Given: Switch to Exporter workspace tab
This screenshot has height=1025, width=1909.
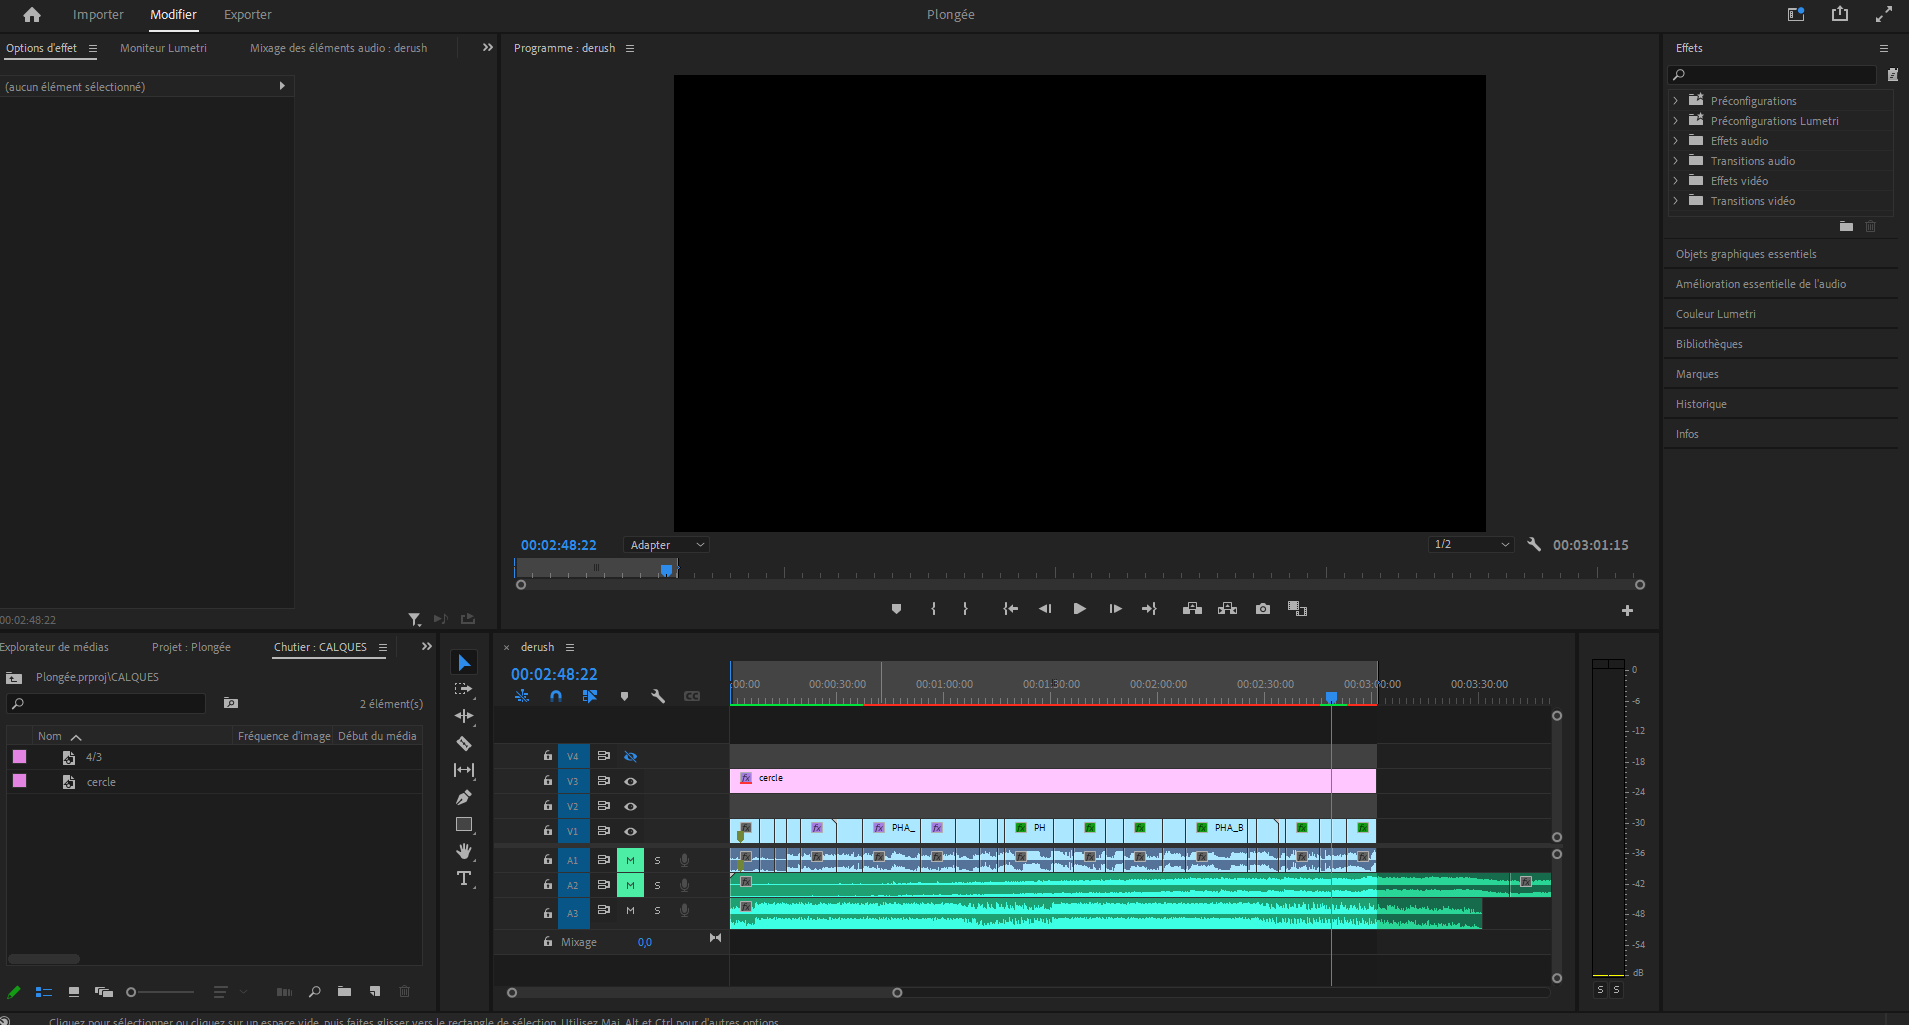Looking at the screenshot, I should (x=248, y=15).
